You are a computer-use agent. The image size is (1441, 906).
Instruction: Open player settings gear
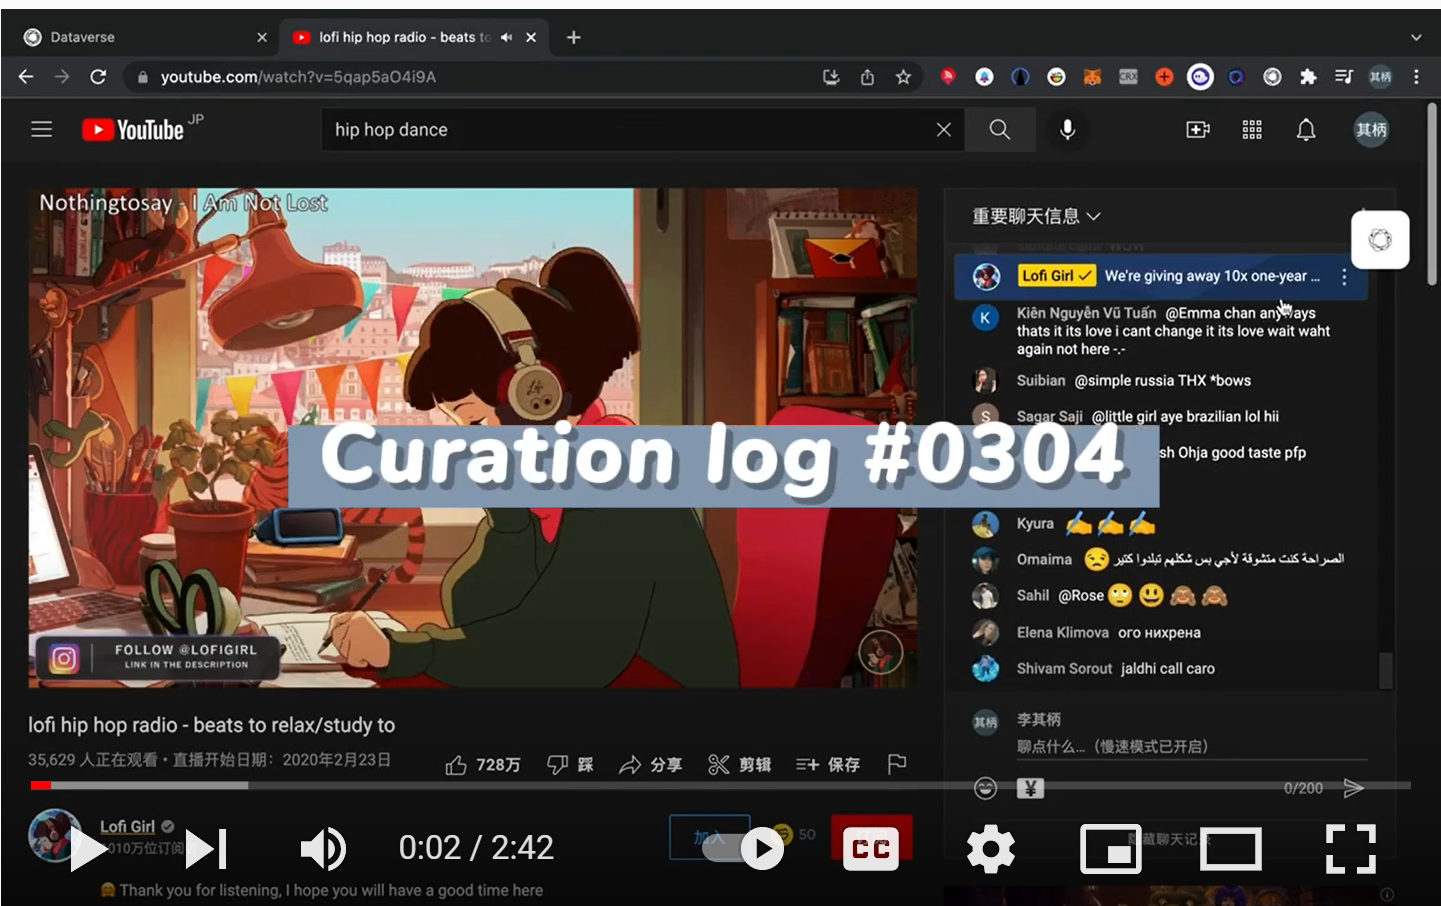pos(991,849)
